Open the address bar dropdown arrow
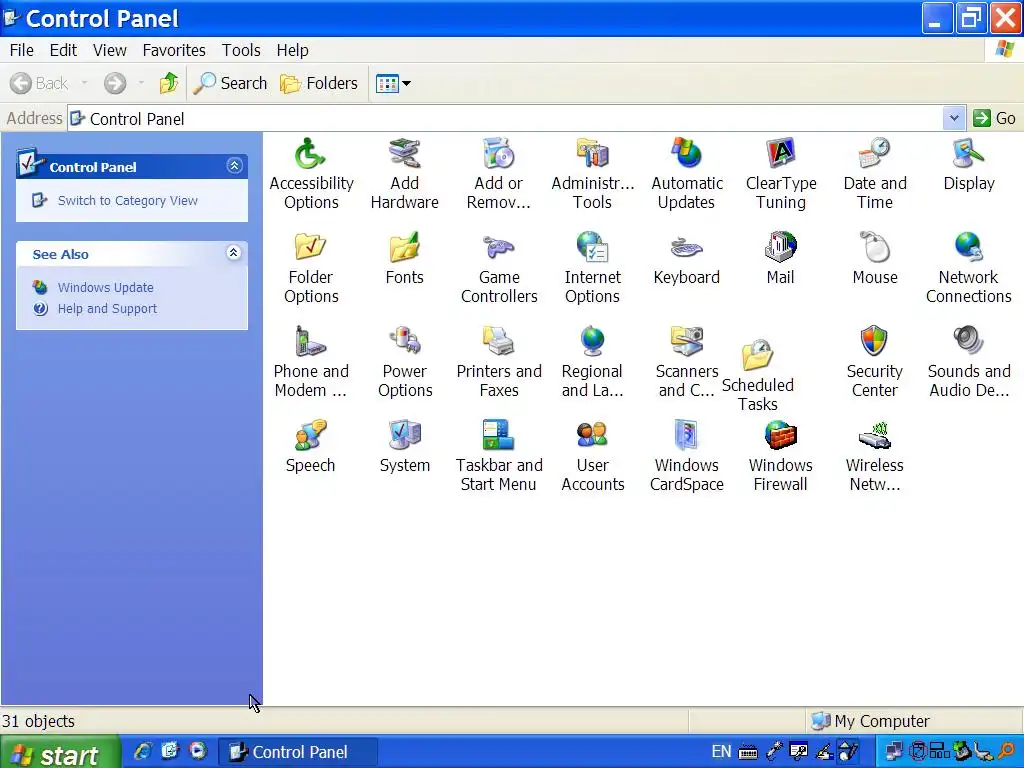1024x768 pixels. pyautogui.click(x=954, y=118)
